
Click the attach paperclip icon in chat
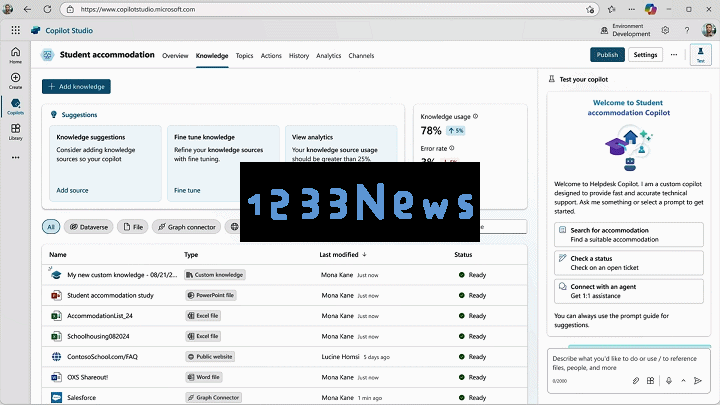click(636, 381)
